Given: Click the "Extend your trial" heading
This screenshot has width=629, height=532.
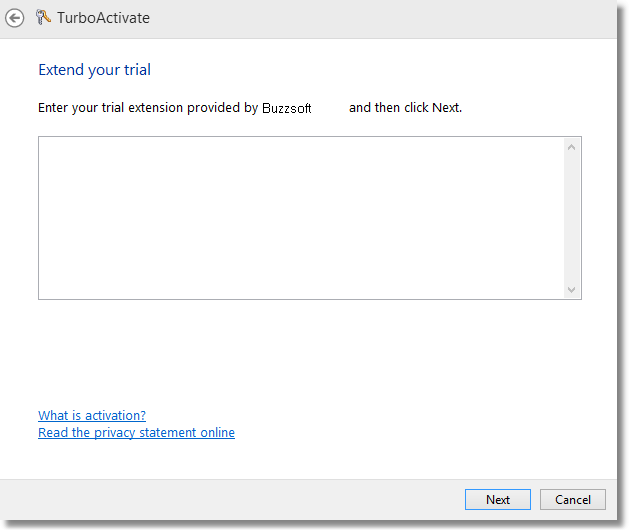Looking at the screenshot, I should (x=94, y=70).
